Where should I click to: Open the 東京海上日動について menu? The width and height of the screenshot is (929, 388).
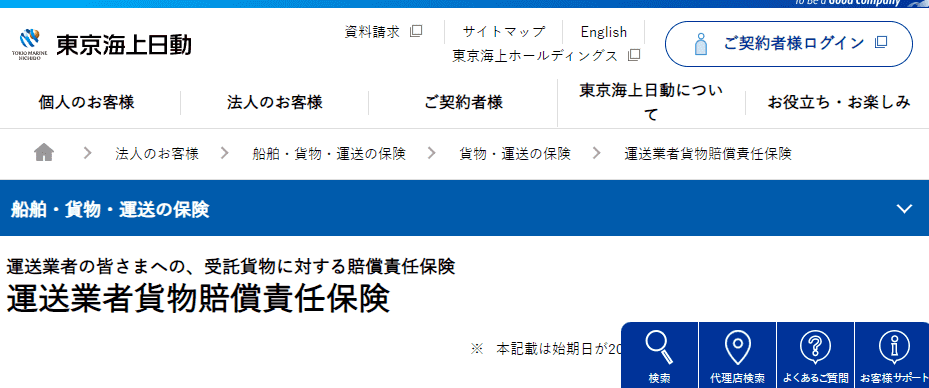(651, 102)
